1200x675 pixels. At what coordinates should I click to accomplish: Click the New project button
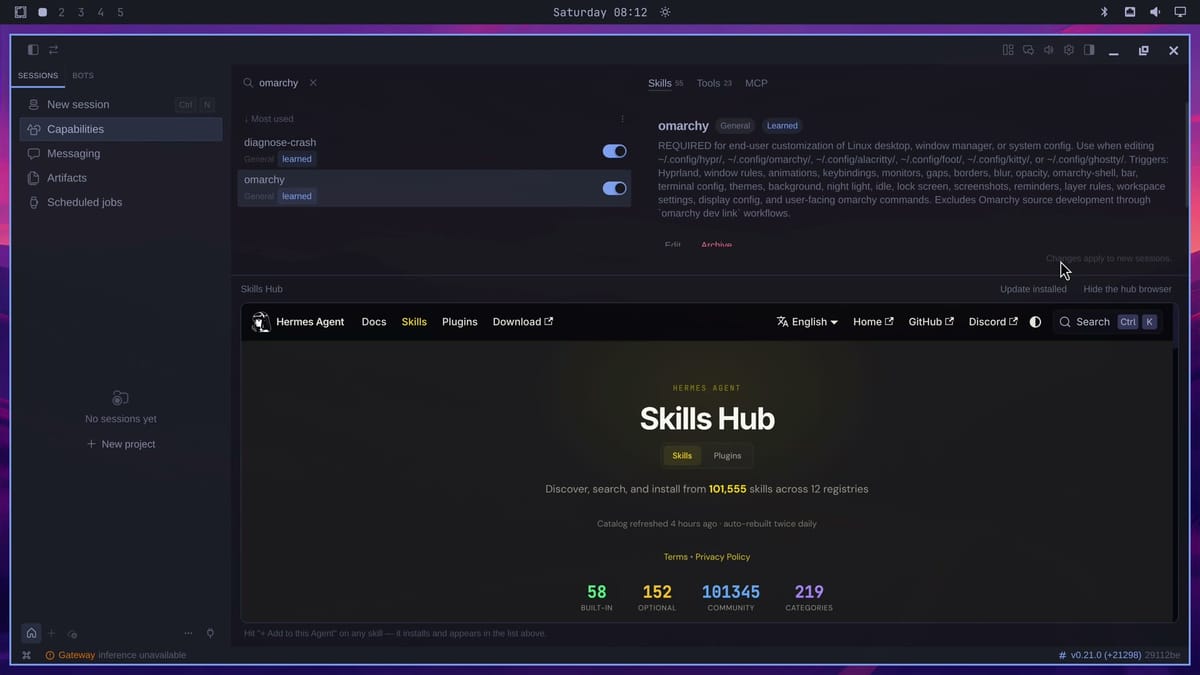point(121,444)
